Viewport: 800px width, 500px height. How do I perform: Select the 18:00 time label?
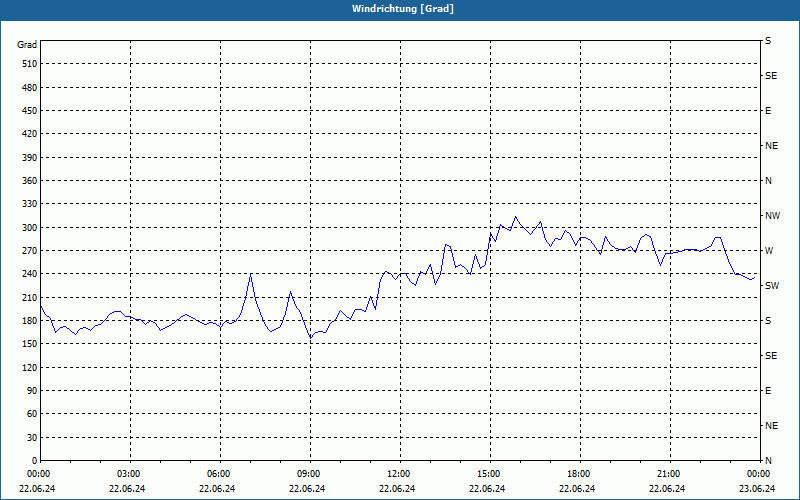(x=577, y=474)
